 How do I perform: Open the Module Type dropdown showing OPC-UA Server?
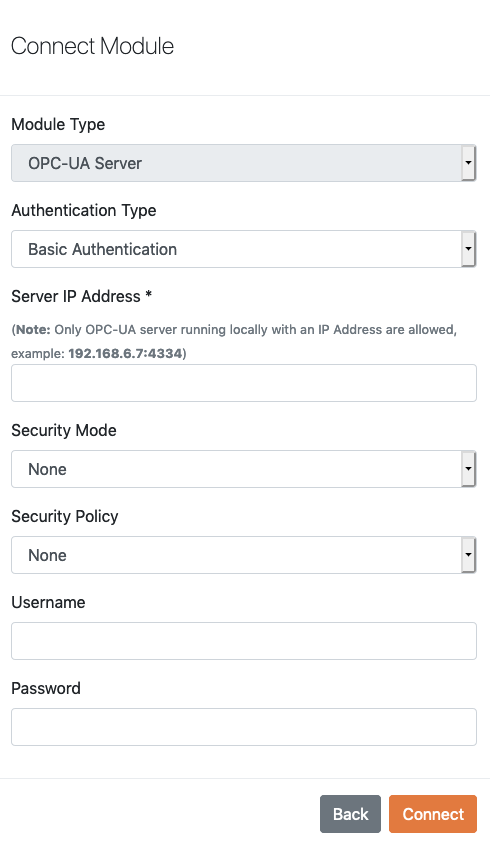(244, 163)
